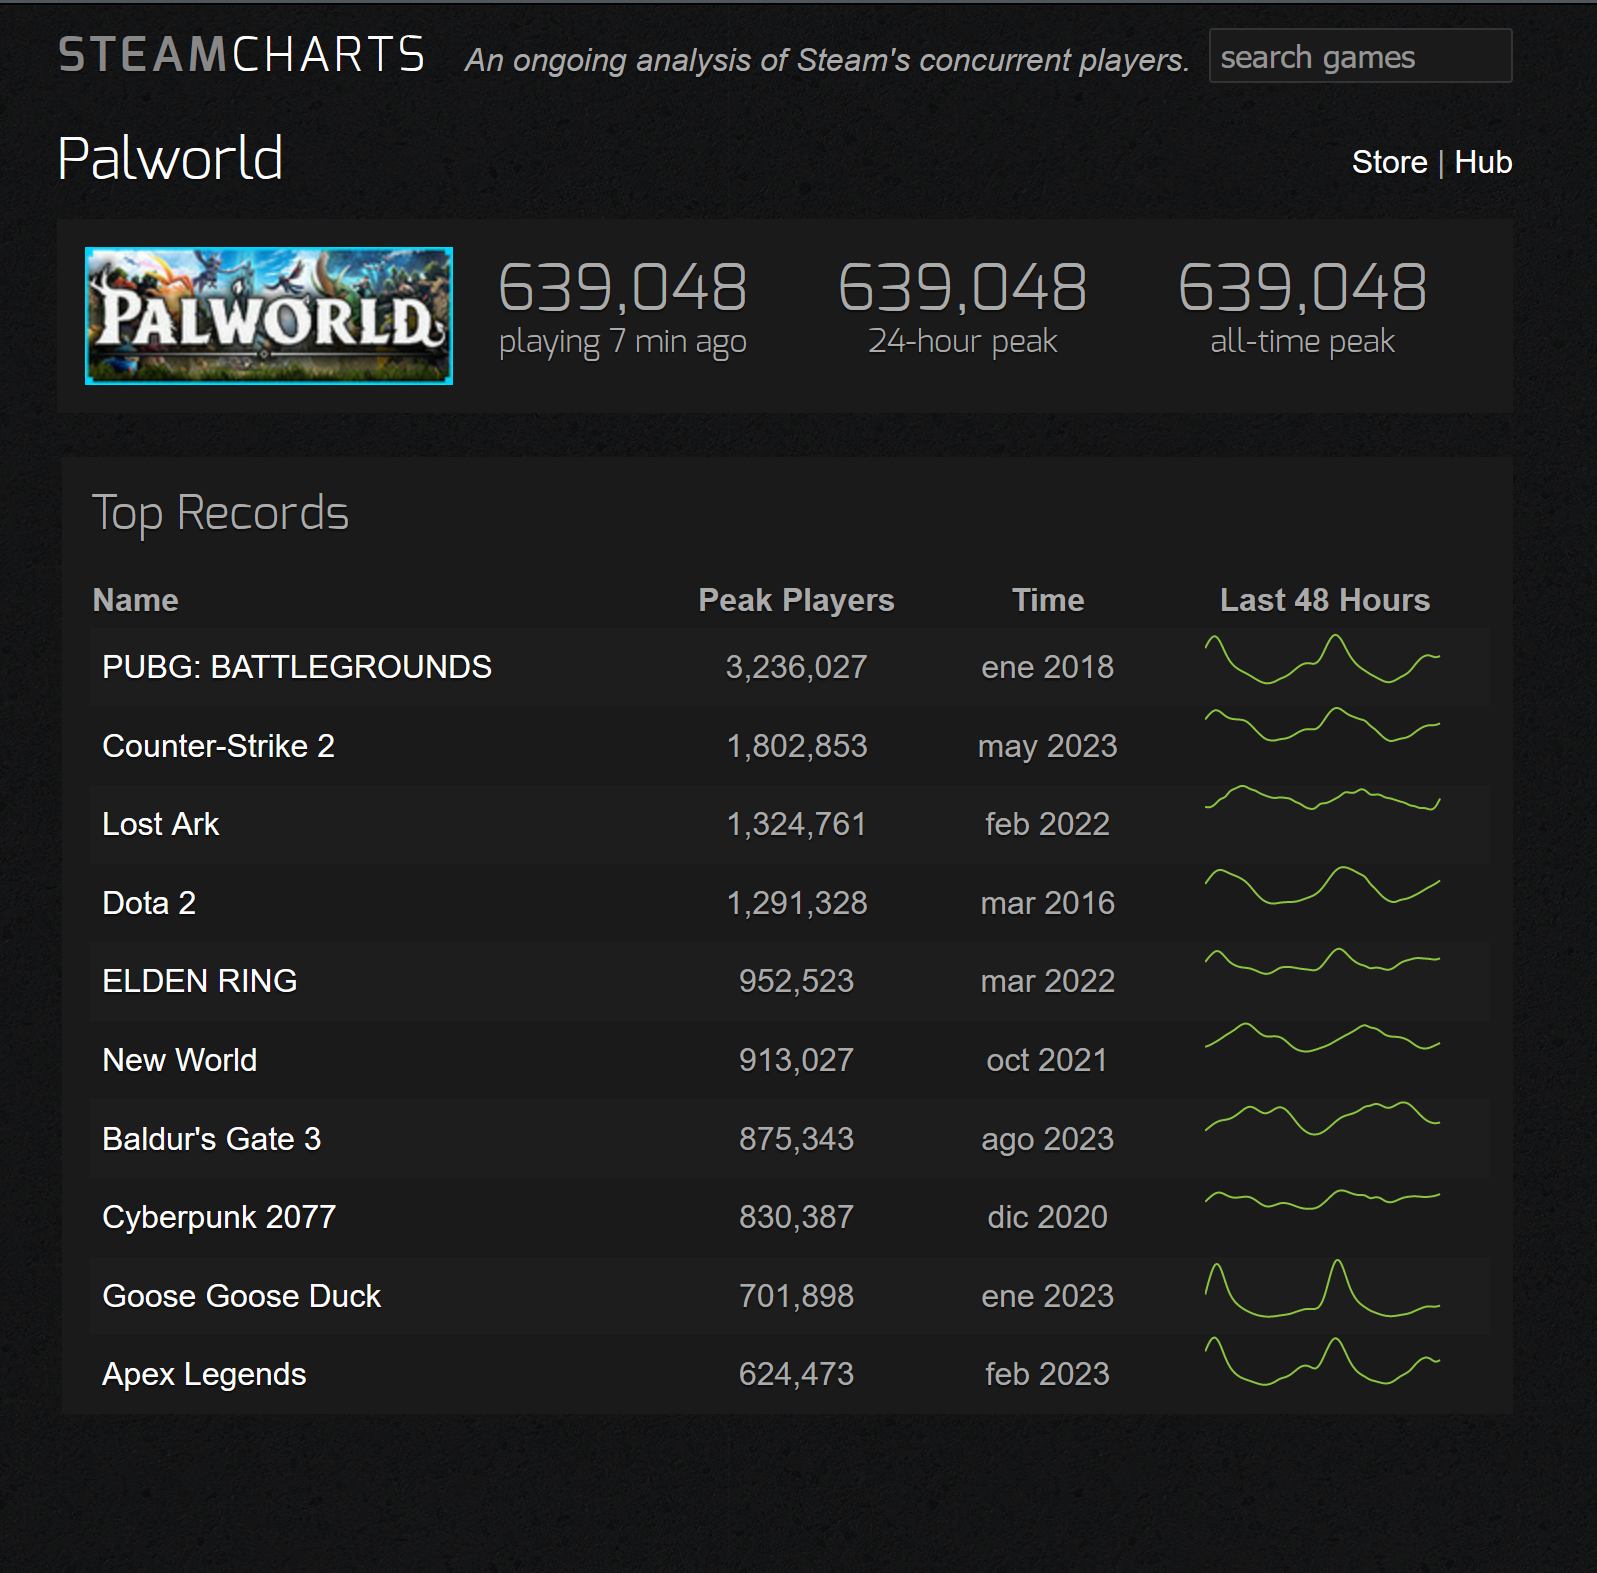Open the Counter-Strike 2 game page
The width and height of the screenshot is (1597, 1573).
218,746
